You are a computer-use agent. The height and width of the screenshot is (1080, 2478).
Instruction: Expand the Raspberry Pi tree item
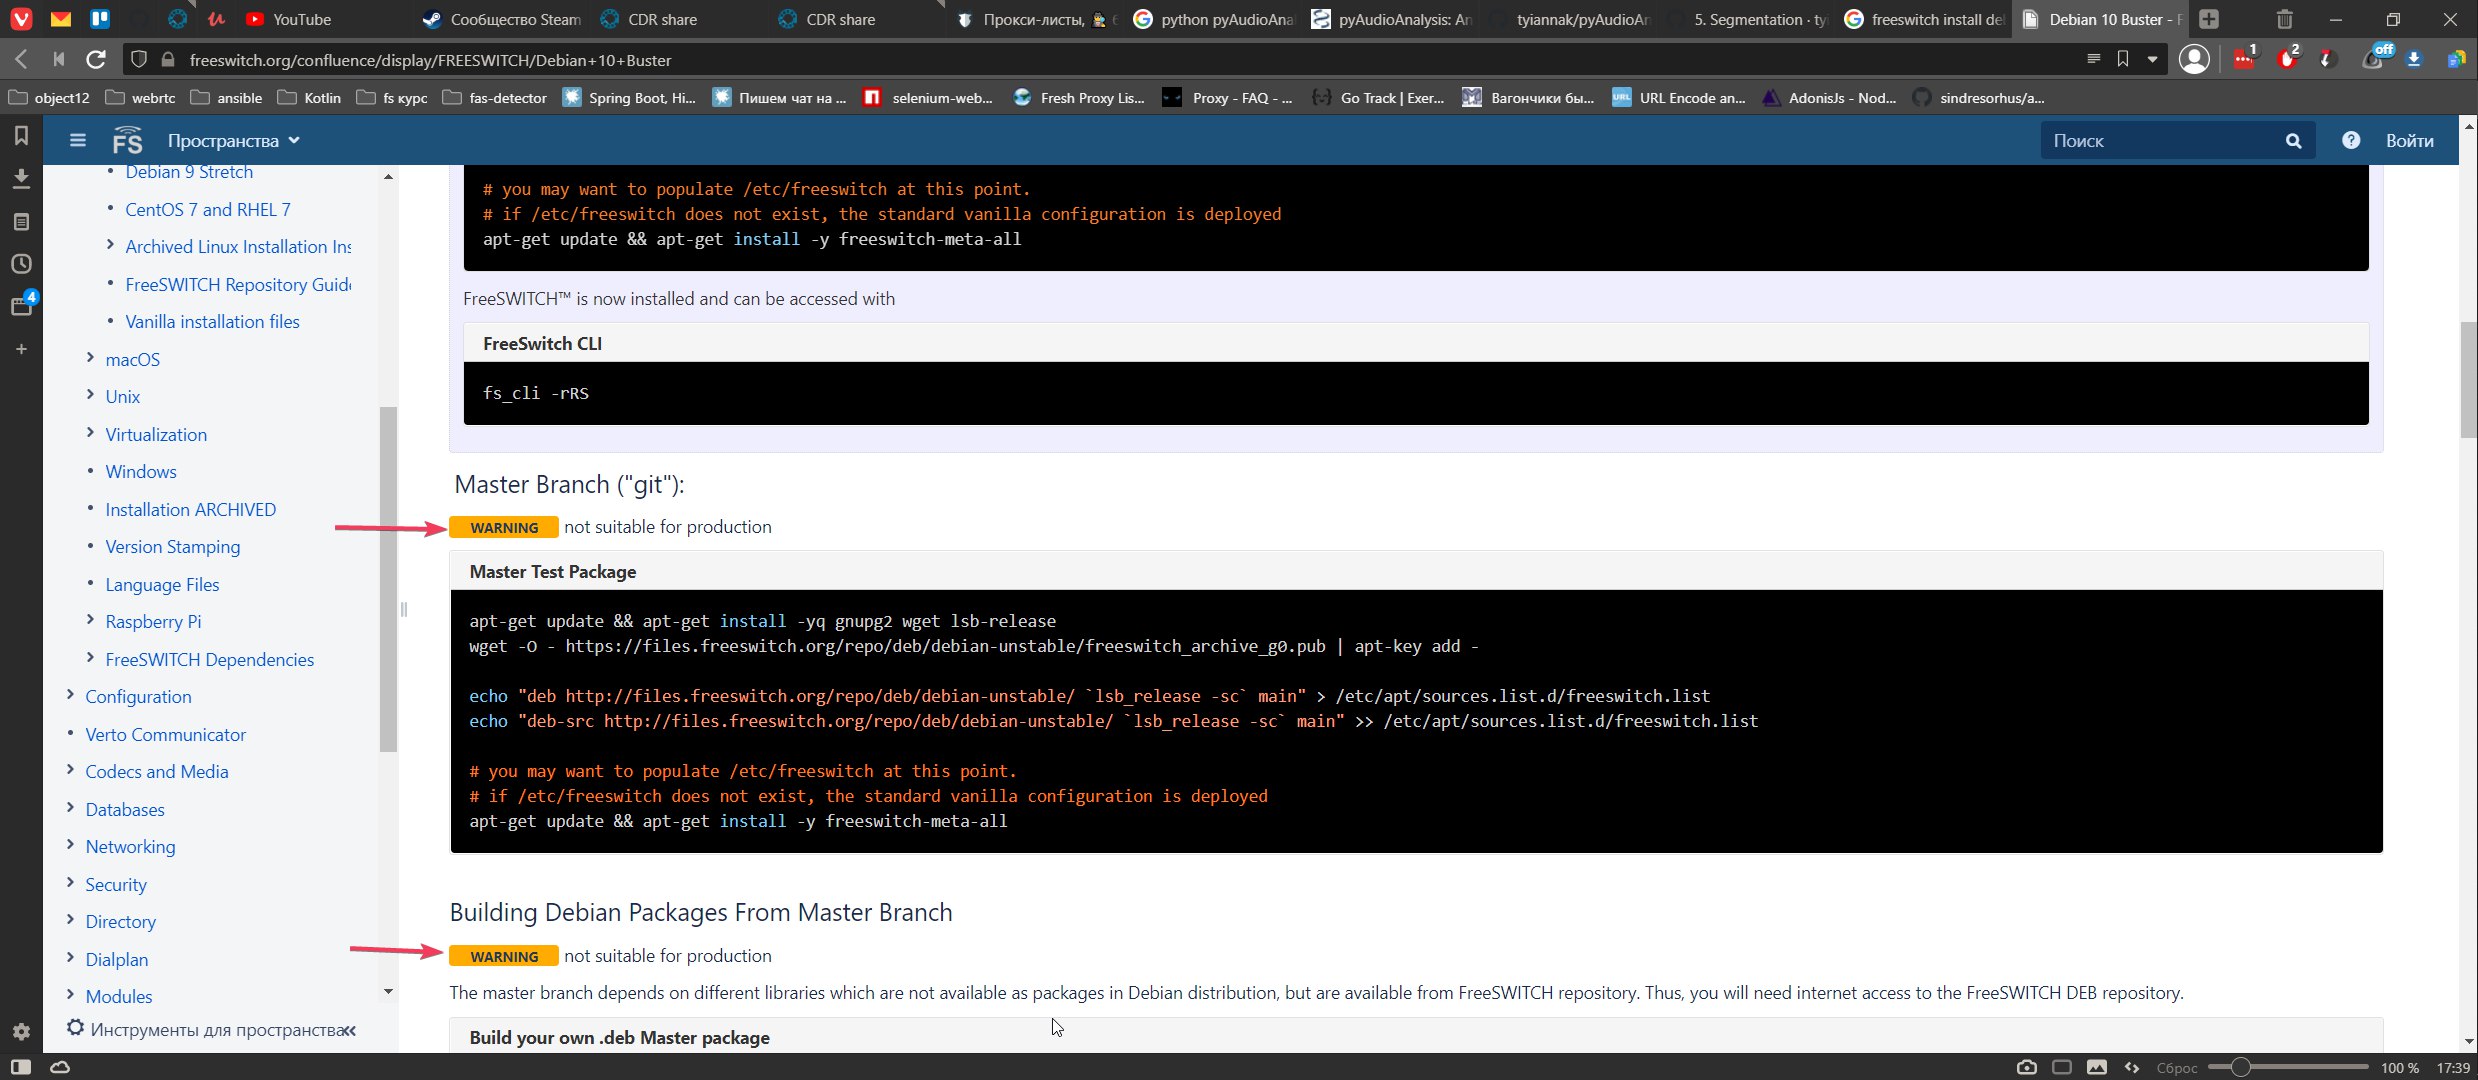tap(90, 620)
